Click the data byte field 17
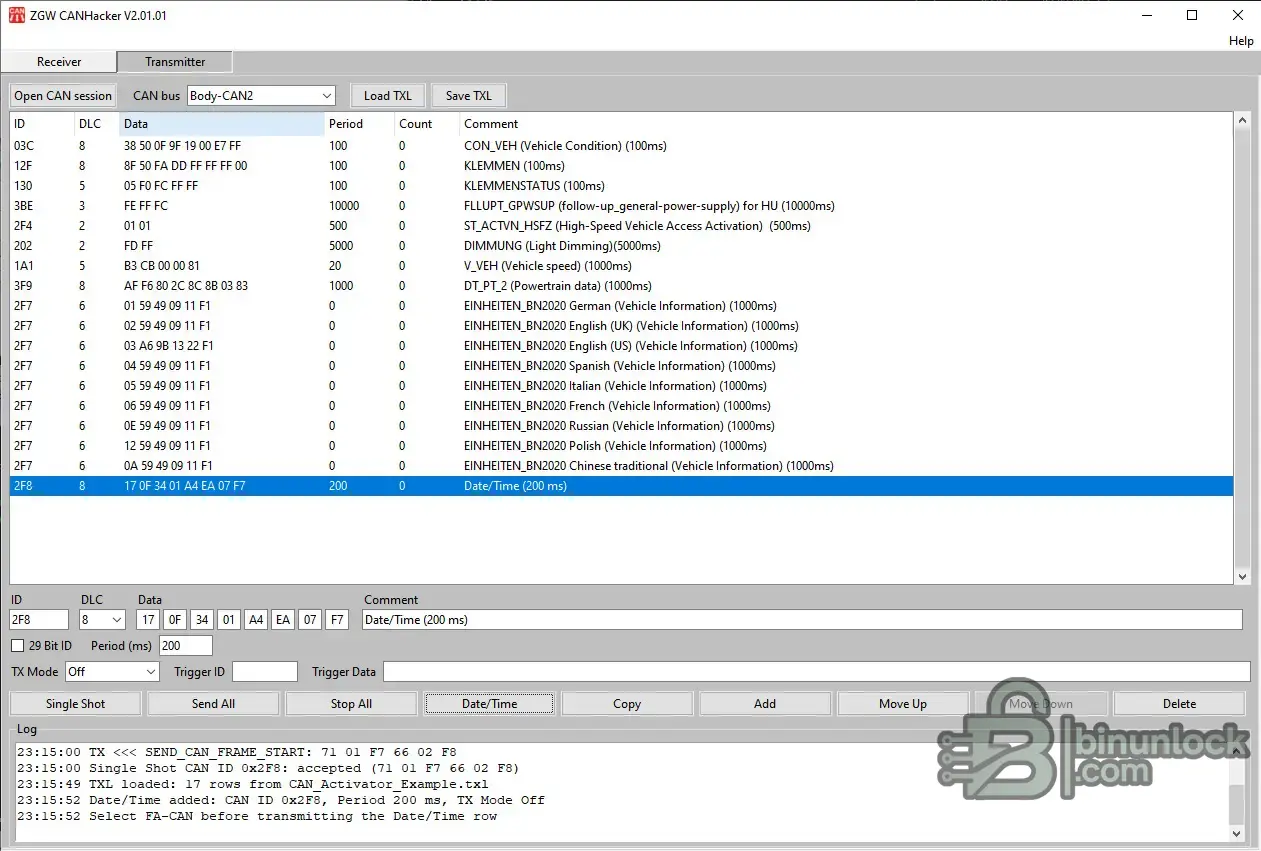Screen dimensions: 1261x851 [148, 620]
